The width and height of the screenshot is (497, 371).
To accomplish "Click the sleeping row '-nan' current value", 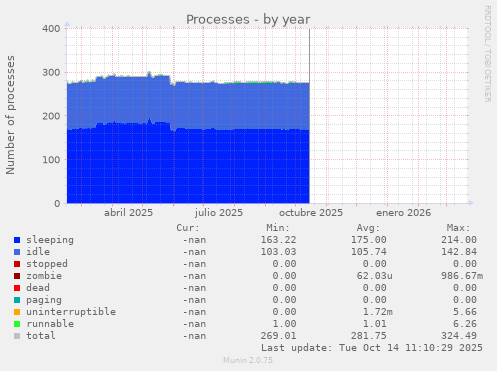I will 194,240.
